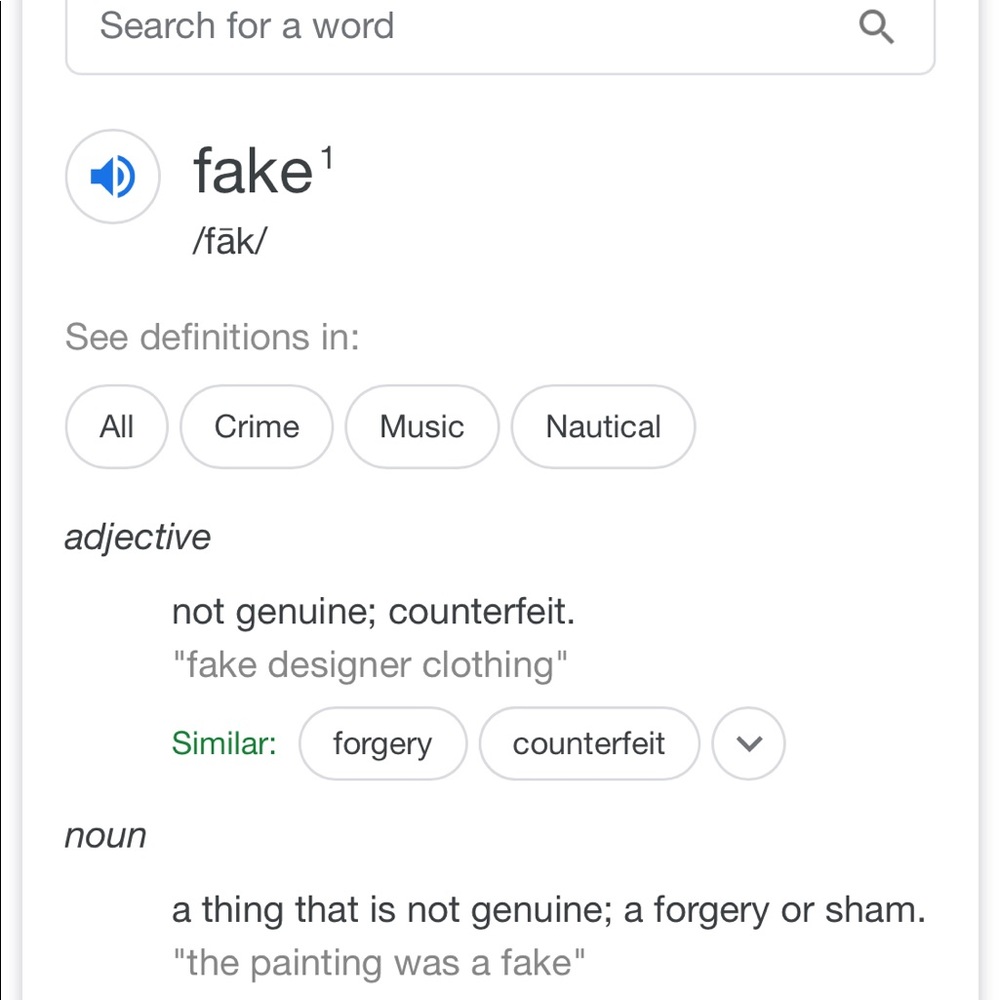This screenshot has height=1000, width=1000.
Task: Select the All definitions filter
Action: (116, 427)
